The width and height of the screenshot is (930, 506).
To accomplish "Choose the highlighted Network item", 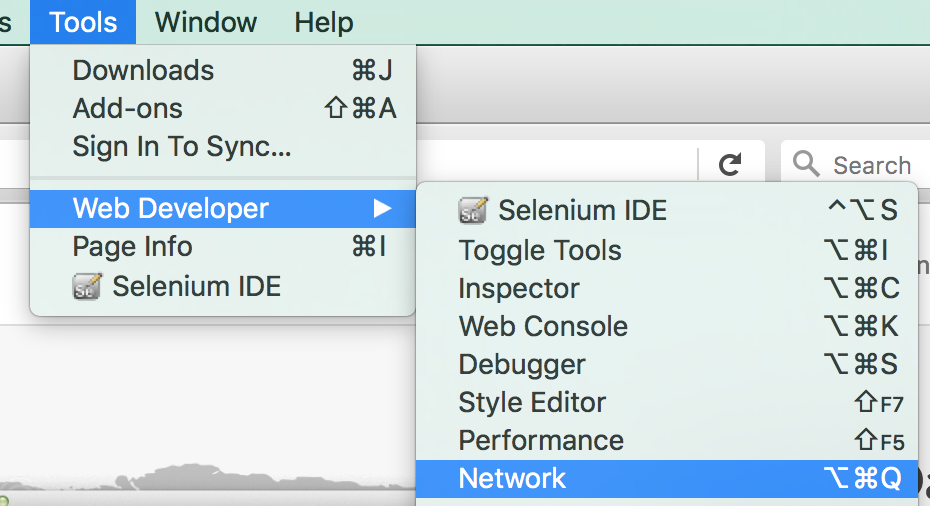I will pyautogui.click(x=667, y=479).
